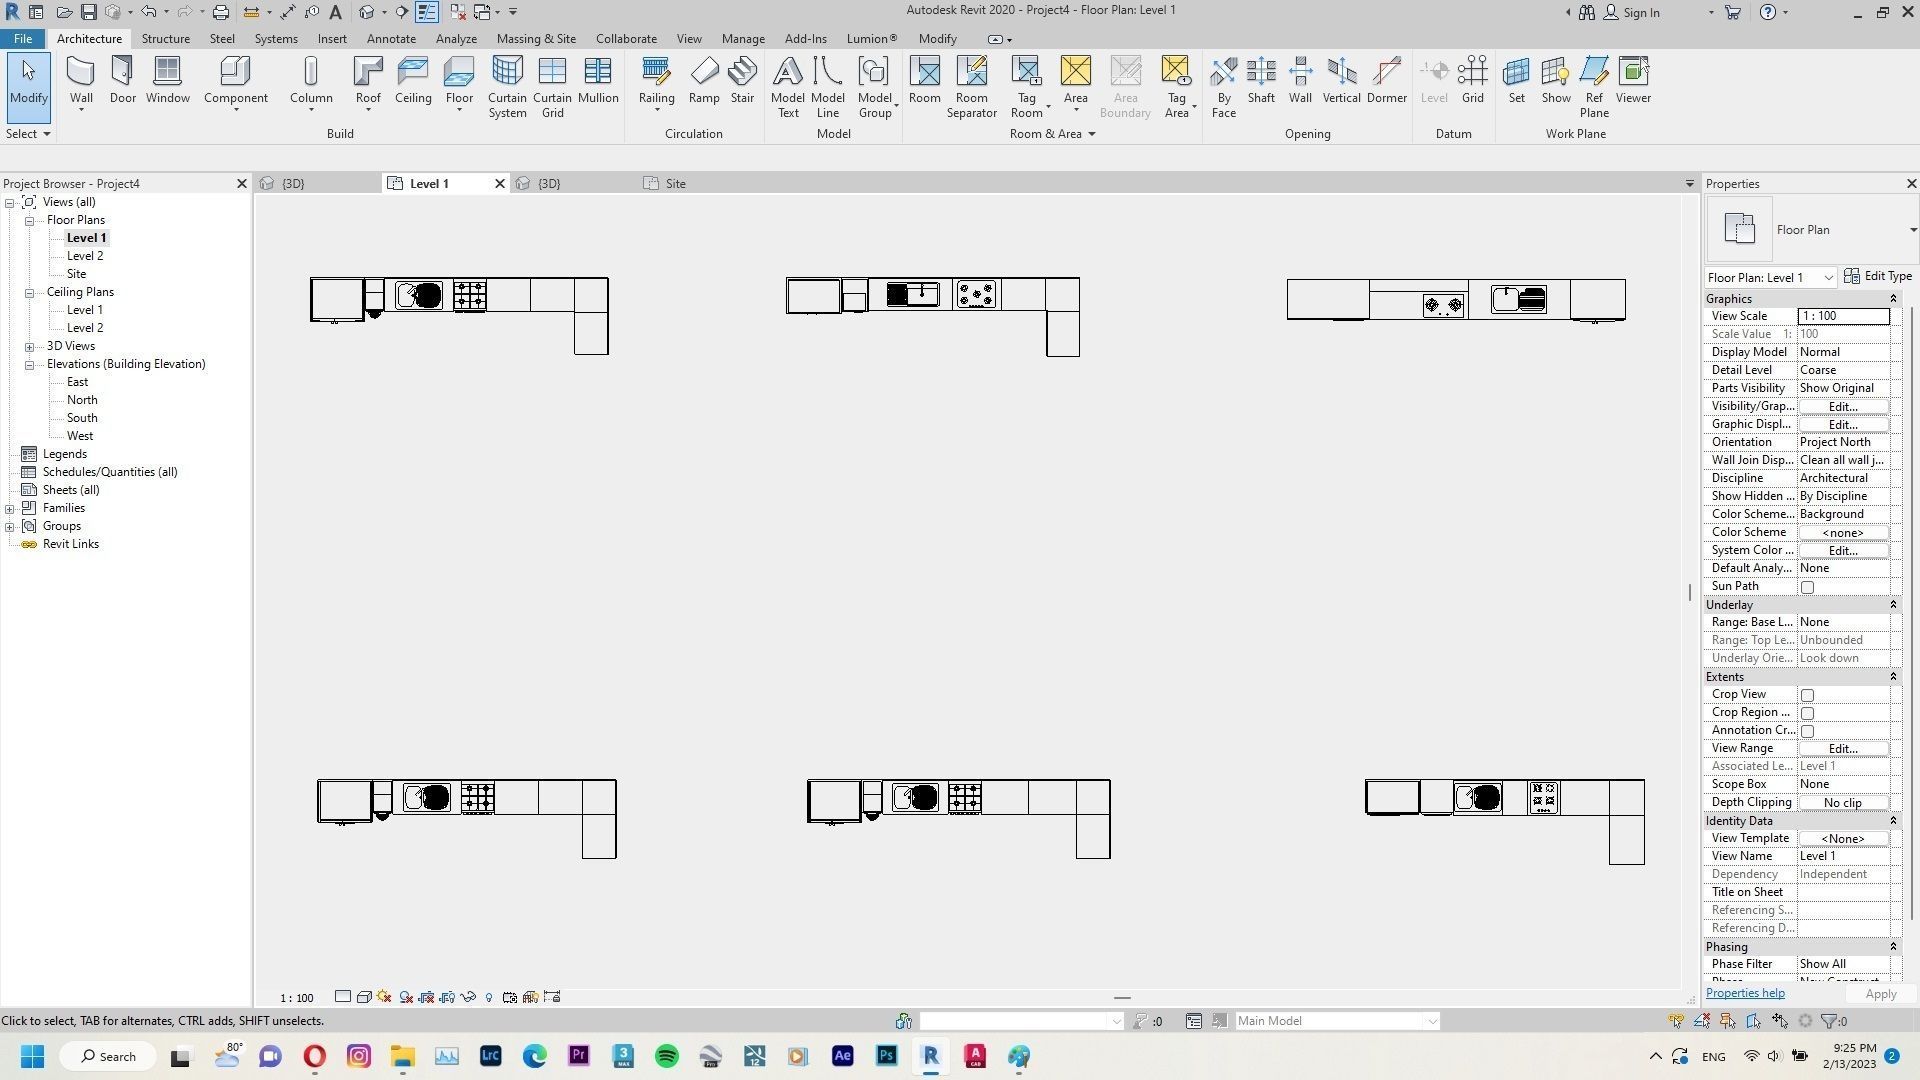Collapse the Elevations (Building Elevation) node

click(30, 365)
